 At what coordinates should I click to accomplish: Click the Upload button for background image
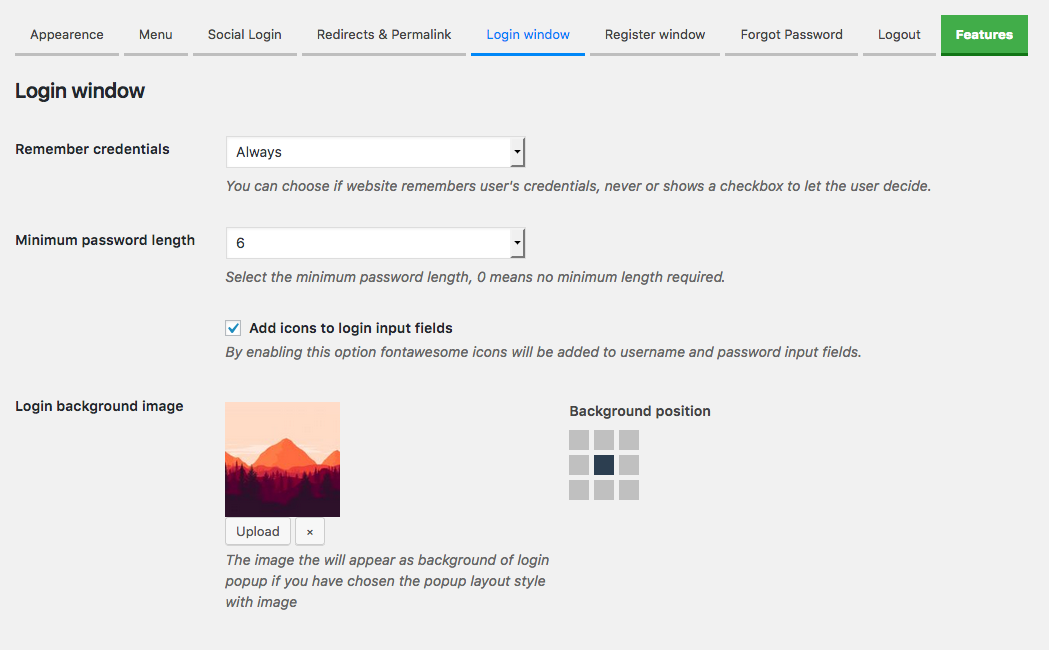[x=258, y=532]
